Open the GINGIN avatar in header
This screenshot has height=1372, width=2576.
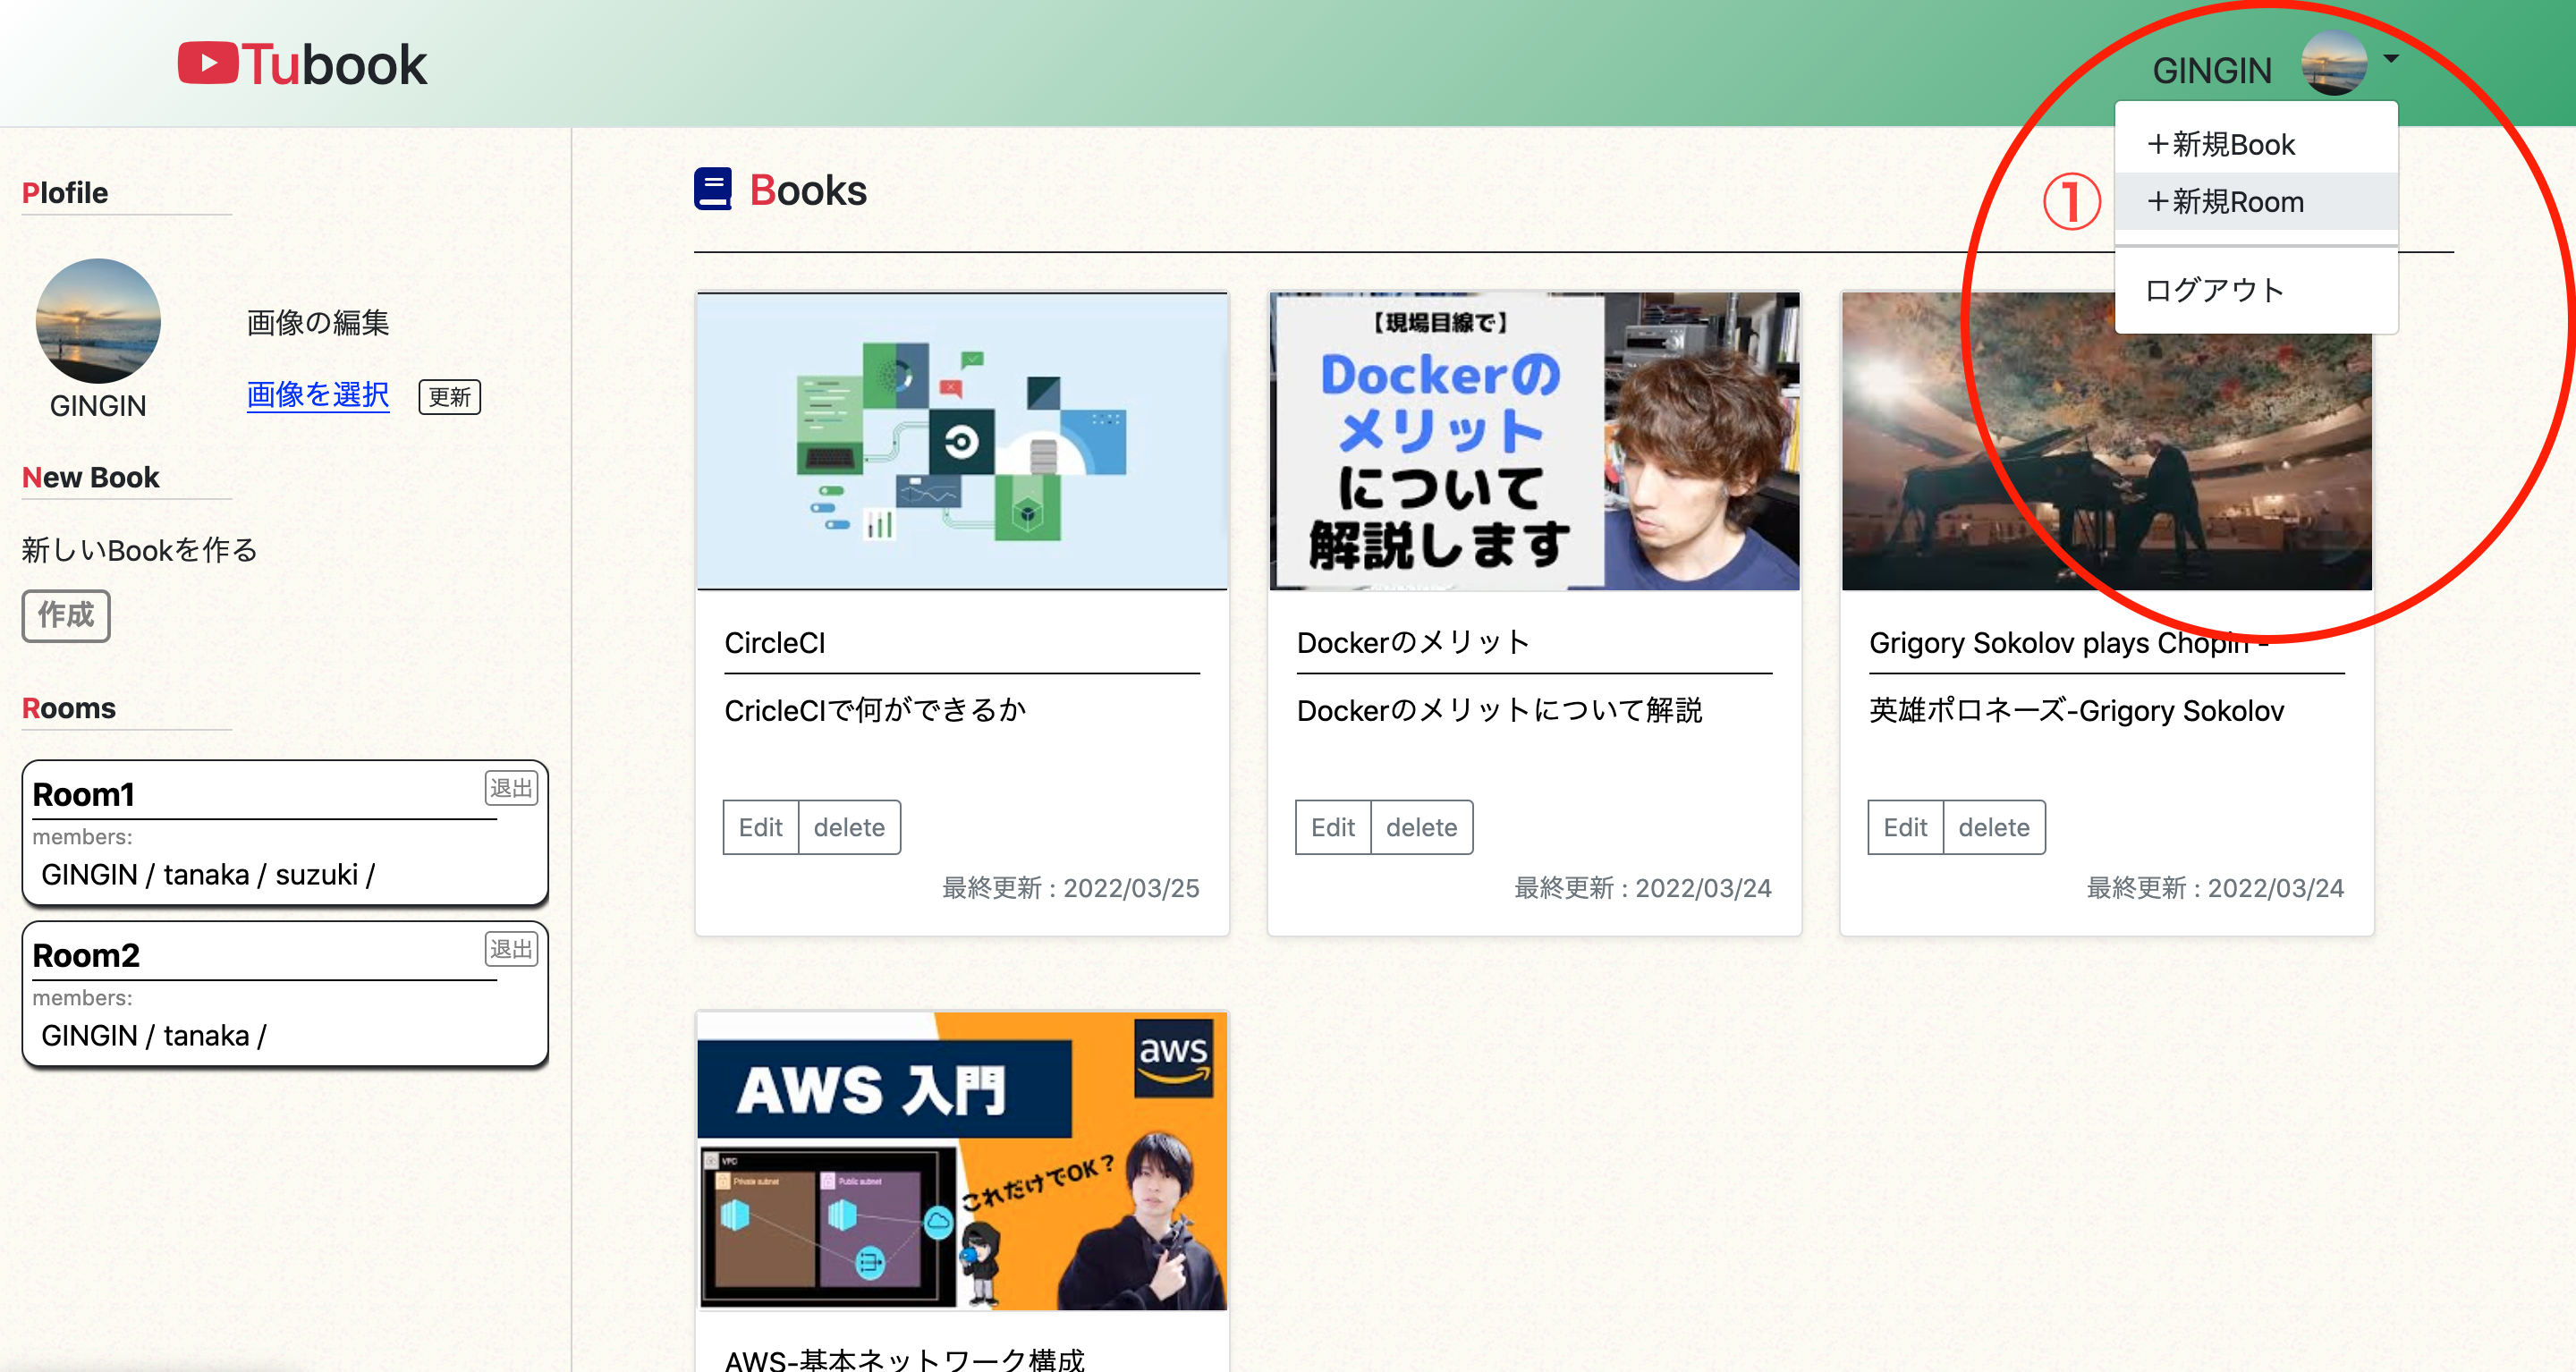pyautogui.click(x=2334, y=63)
